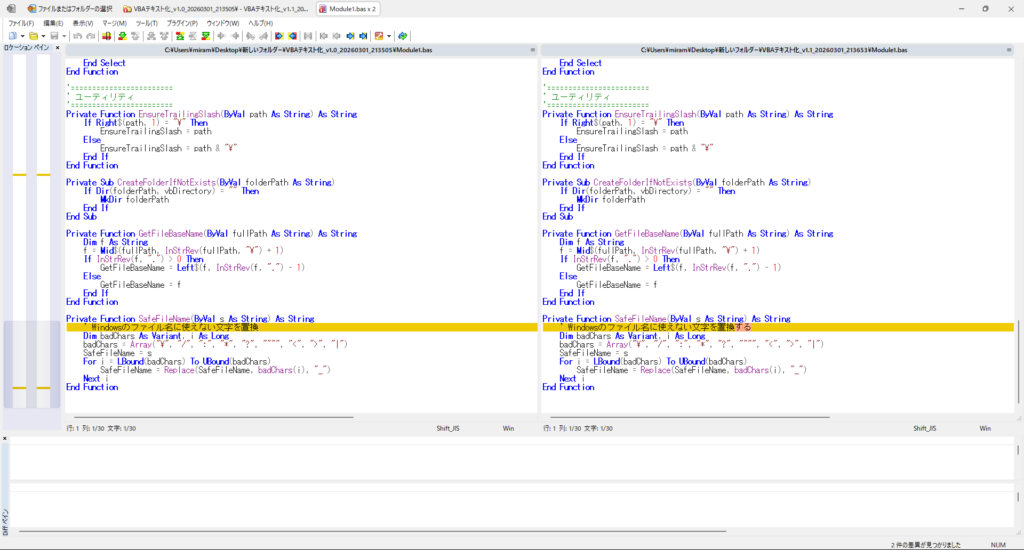Open the ファイル(F) menu
Viewport: 1024px width, 550px height.
[21, 22]
